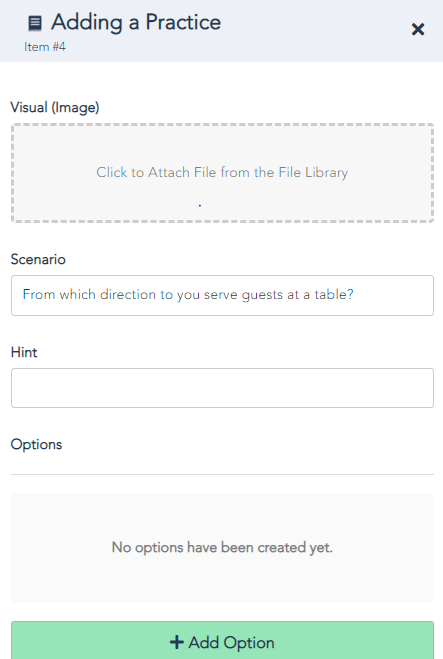This screenshot has width=443, height=659.
Task: Click the empty gray options list panel
Action: tap(222, 548)
